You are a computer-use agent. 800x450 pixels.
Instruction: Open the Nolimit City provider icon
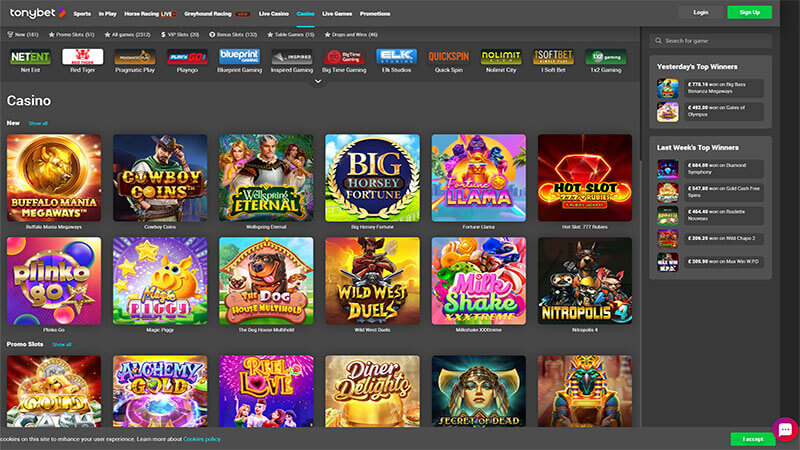pos(501,57)
